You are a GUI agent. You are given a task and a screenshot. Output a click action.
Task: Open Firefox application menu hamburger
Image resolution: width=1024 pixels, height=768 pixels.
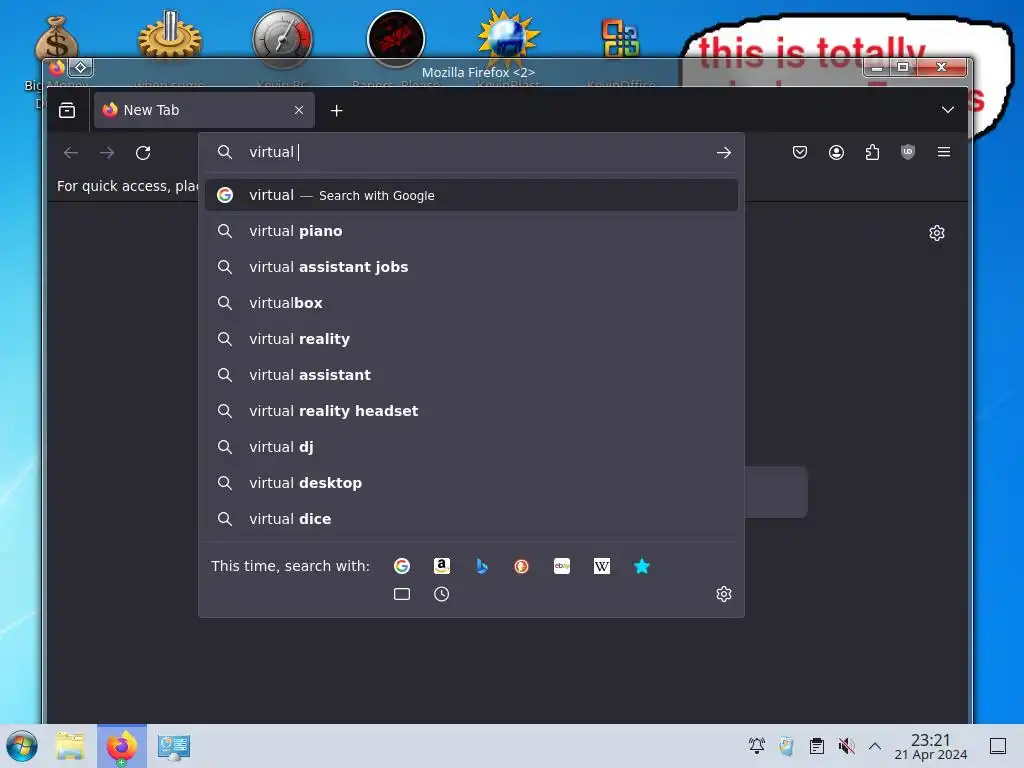(x=944, y=152)
